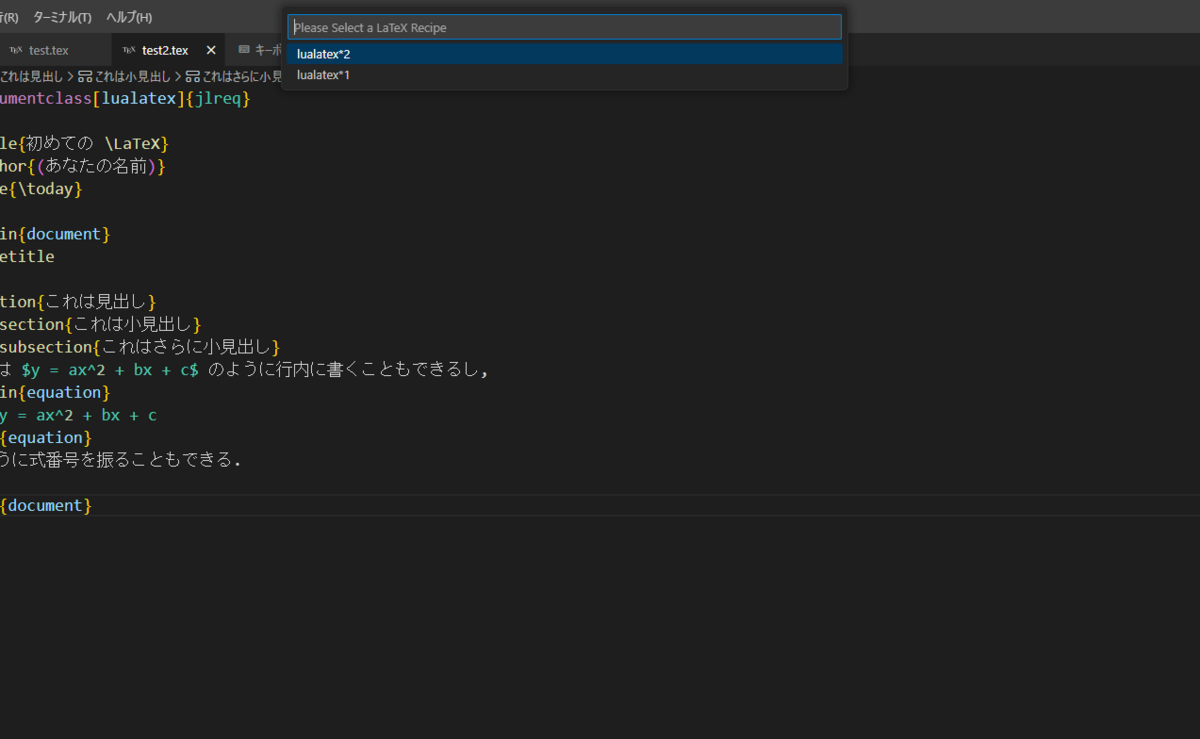The image size is (1200, 739).
Task: Open the ヘルプ(H) menu
Action: click(126, 17)
